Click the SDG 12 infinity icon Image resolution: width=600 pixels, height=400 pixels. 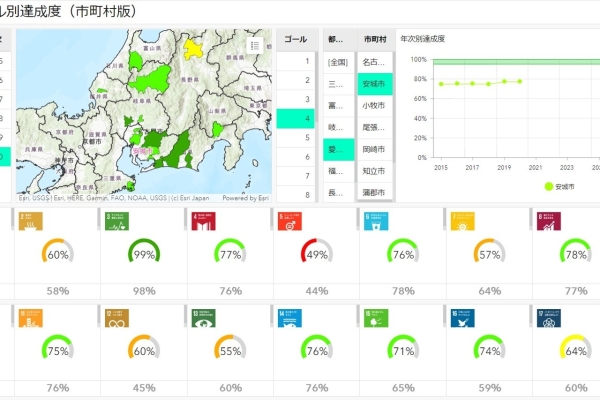point(114,317)
